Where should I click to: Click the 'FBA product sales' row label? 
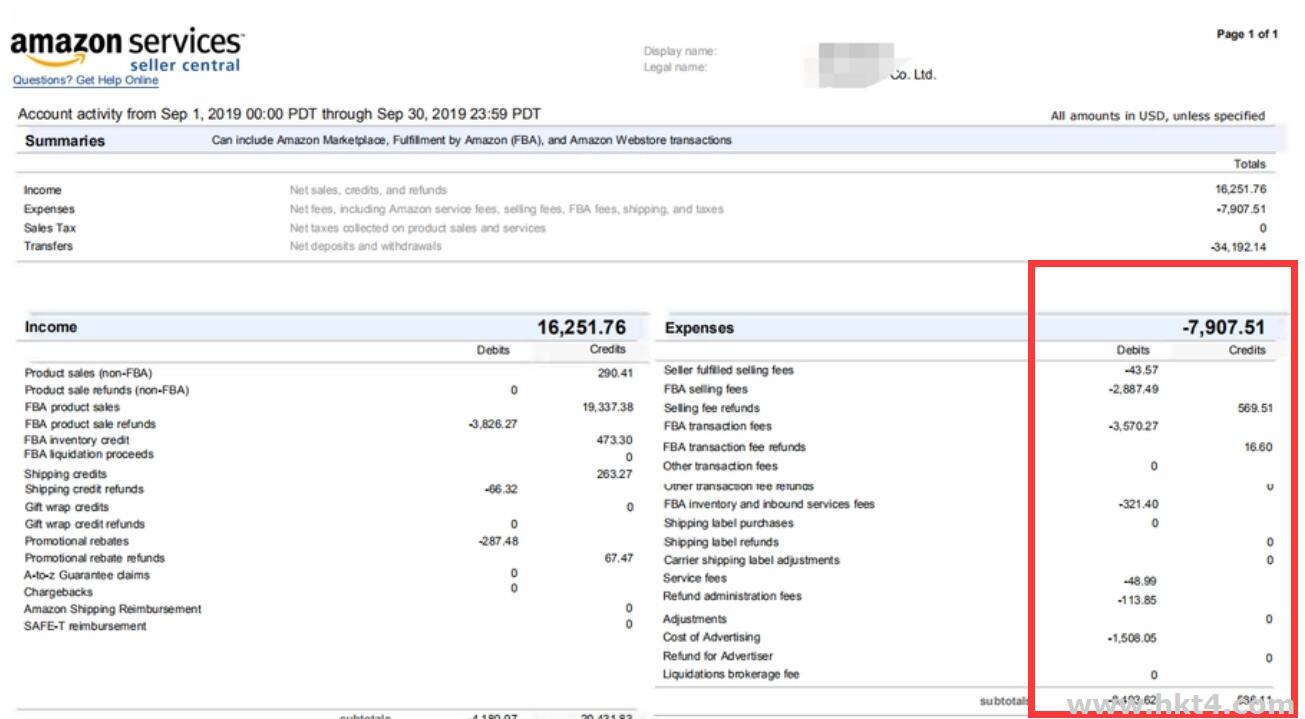[72, 407]
